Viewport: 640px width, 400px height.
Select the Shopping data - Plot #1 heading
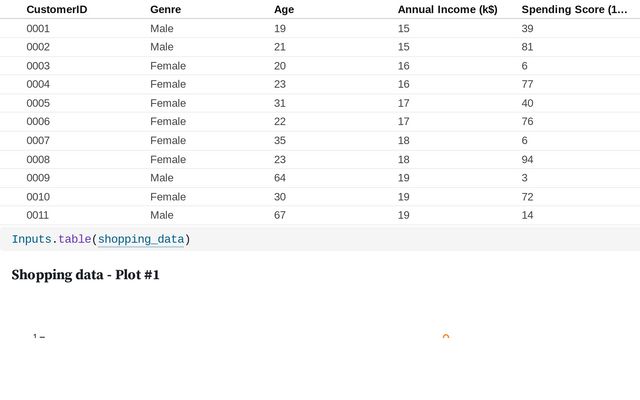pyautogui.click(x=85, y=275)
